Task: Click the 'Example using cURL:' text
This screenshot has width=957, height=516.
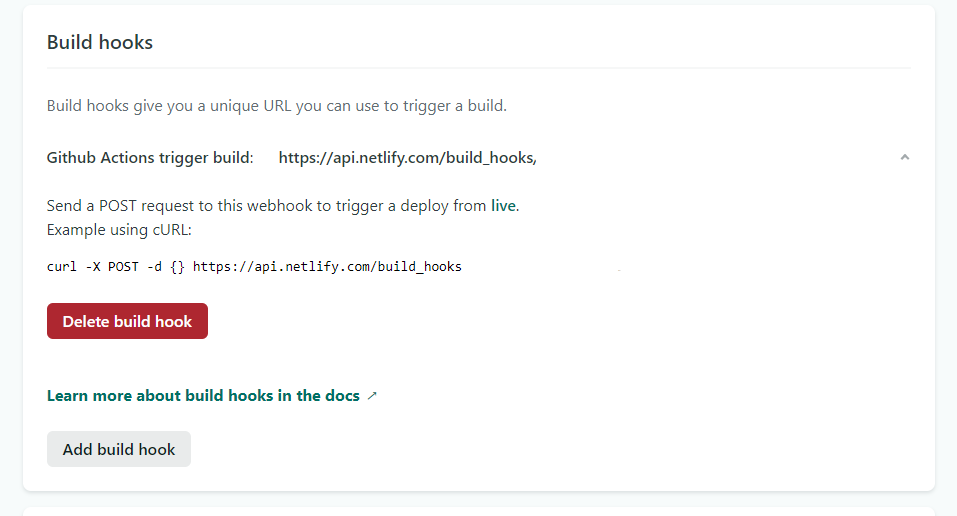Action: click(x=120, y=230)
